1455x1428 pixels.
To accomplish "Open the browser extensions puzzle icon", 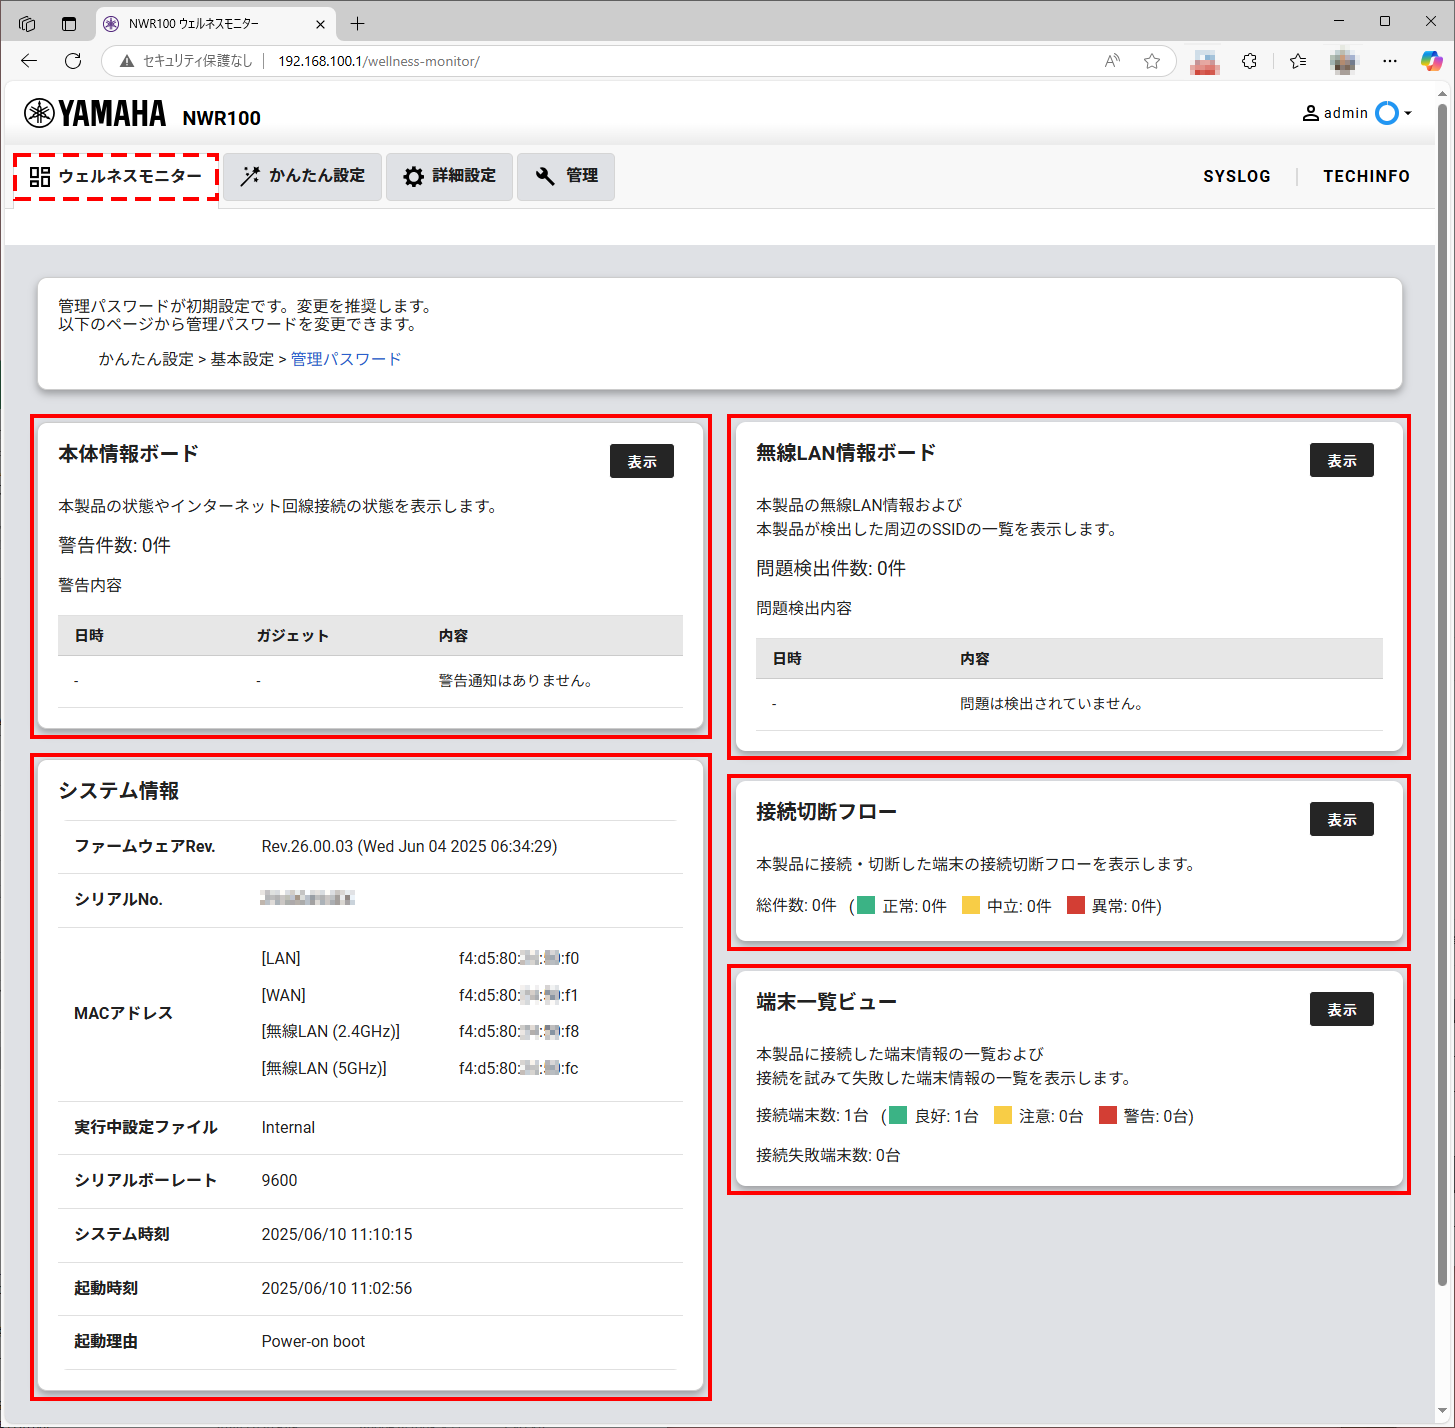I will (x=1249, y=61).
